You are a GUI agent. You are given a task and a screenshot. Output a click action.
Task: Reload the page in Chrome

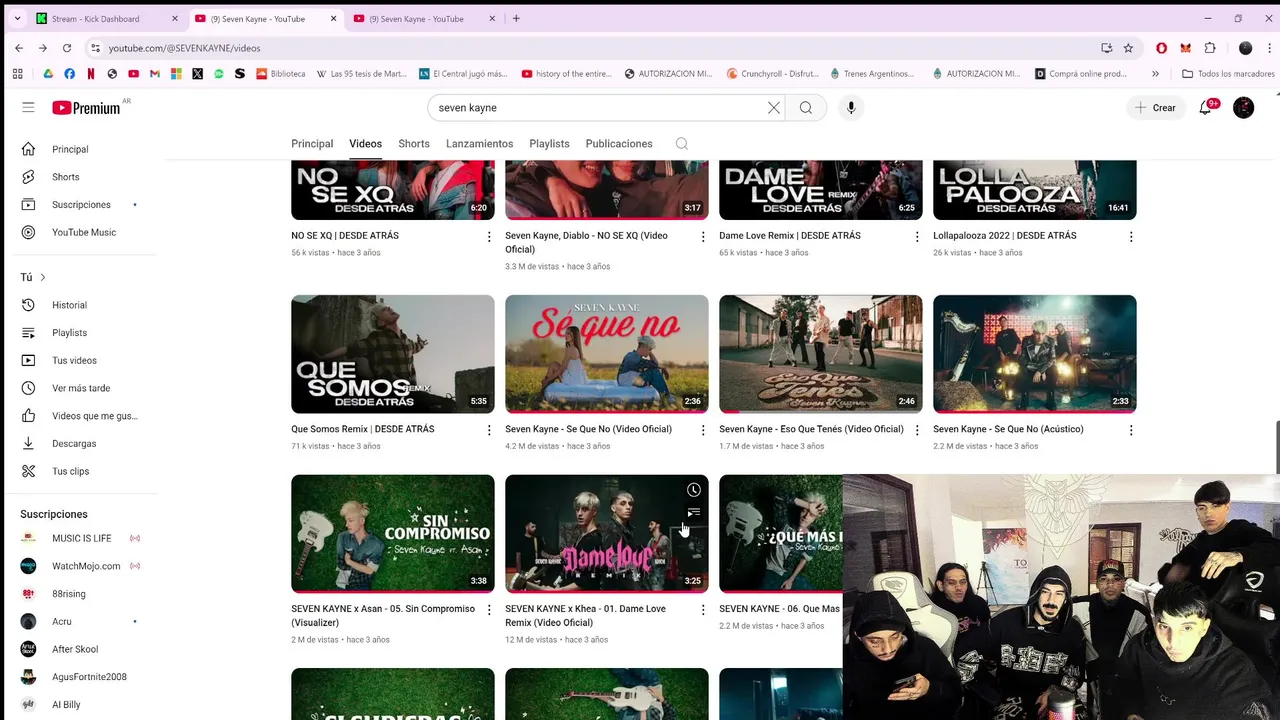click(x=67, y=48)
